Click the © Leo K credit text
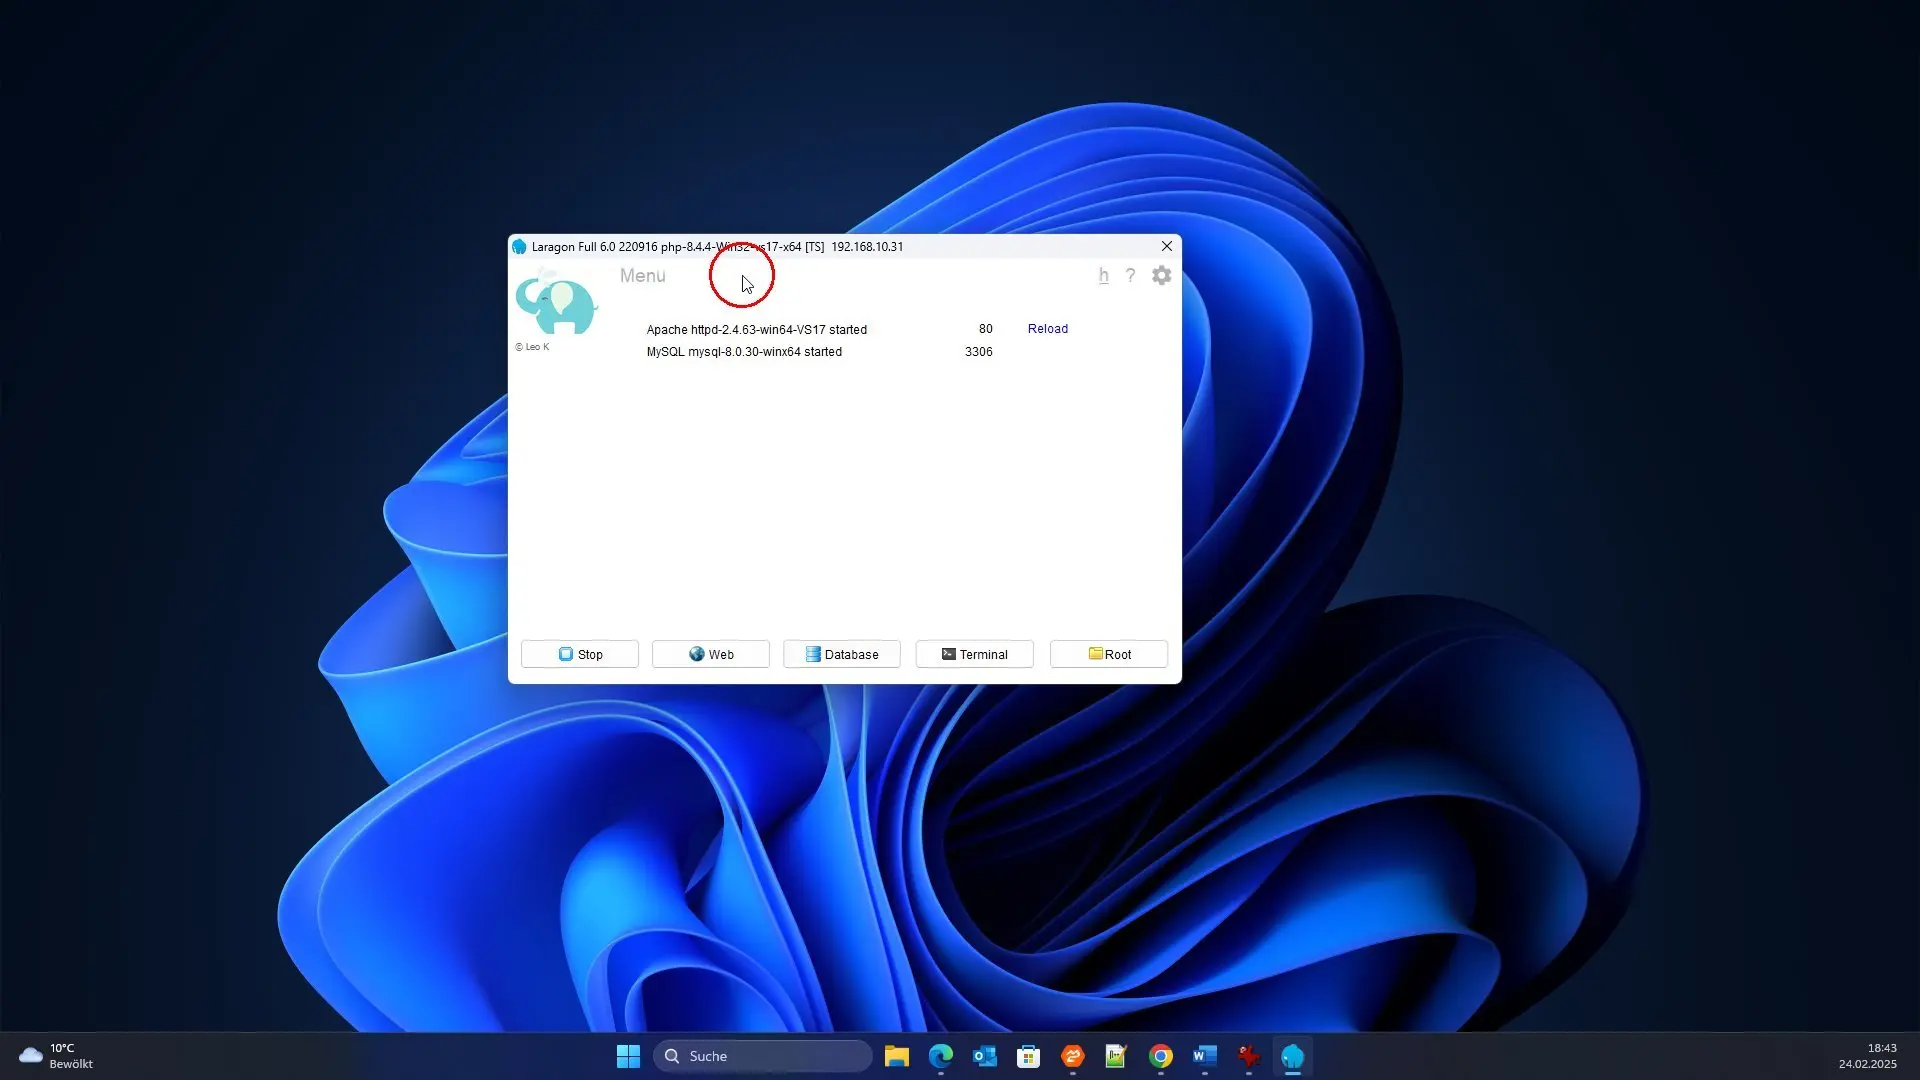The image size is (1920, 1080). (x=532, y=347)
